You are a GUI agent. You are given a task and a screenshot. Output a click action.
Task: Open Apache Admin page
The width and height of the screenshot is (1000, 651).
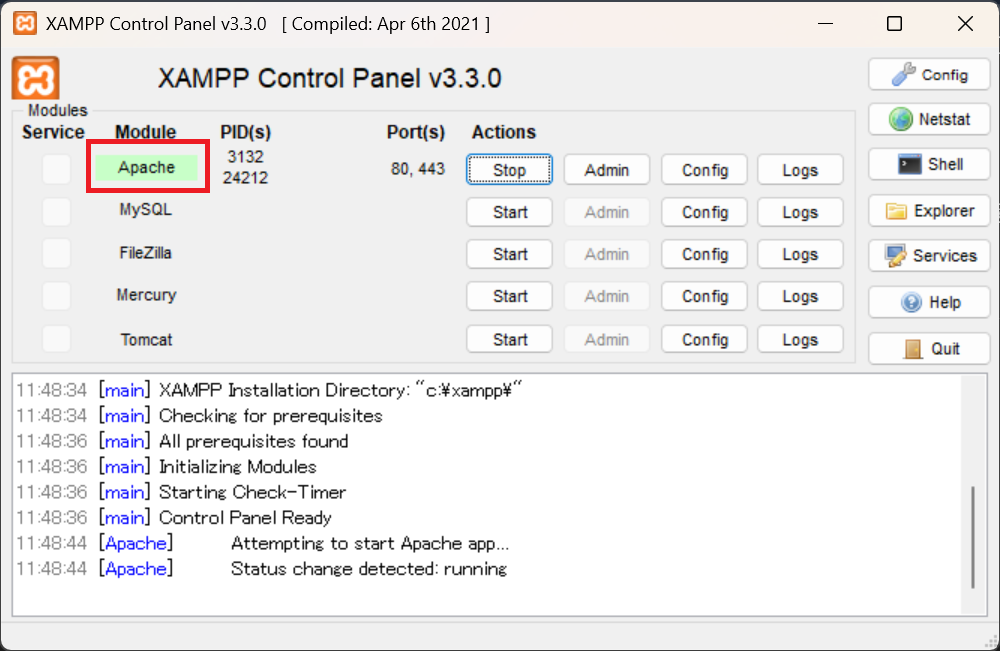(x=606, y=169)
